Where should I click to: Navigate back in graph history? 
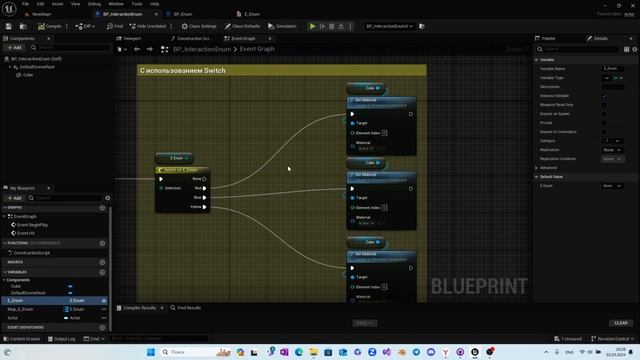(x=137, y=49)
